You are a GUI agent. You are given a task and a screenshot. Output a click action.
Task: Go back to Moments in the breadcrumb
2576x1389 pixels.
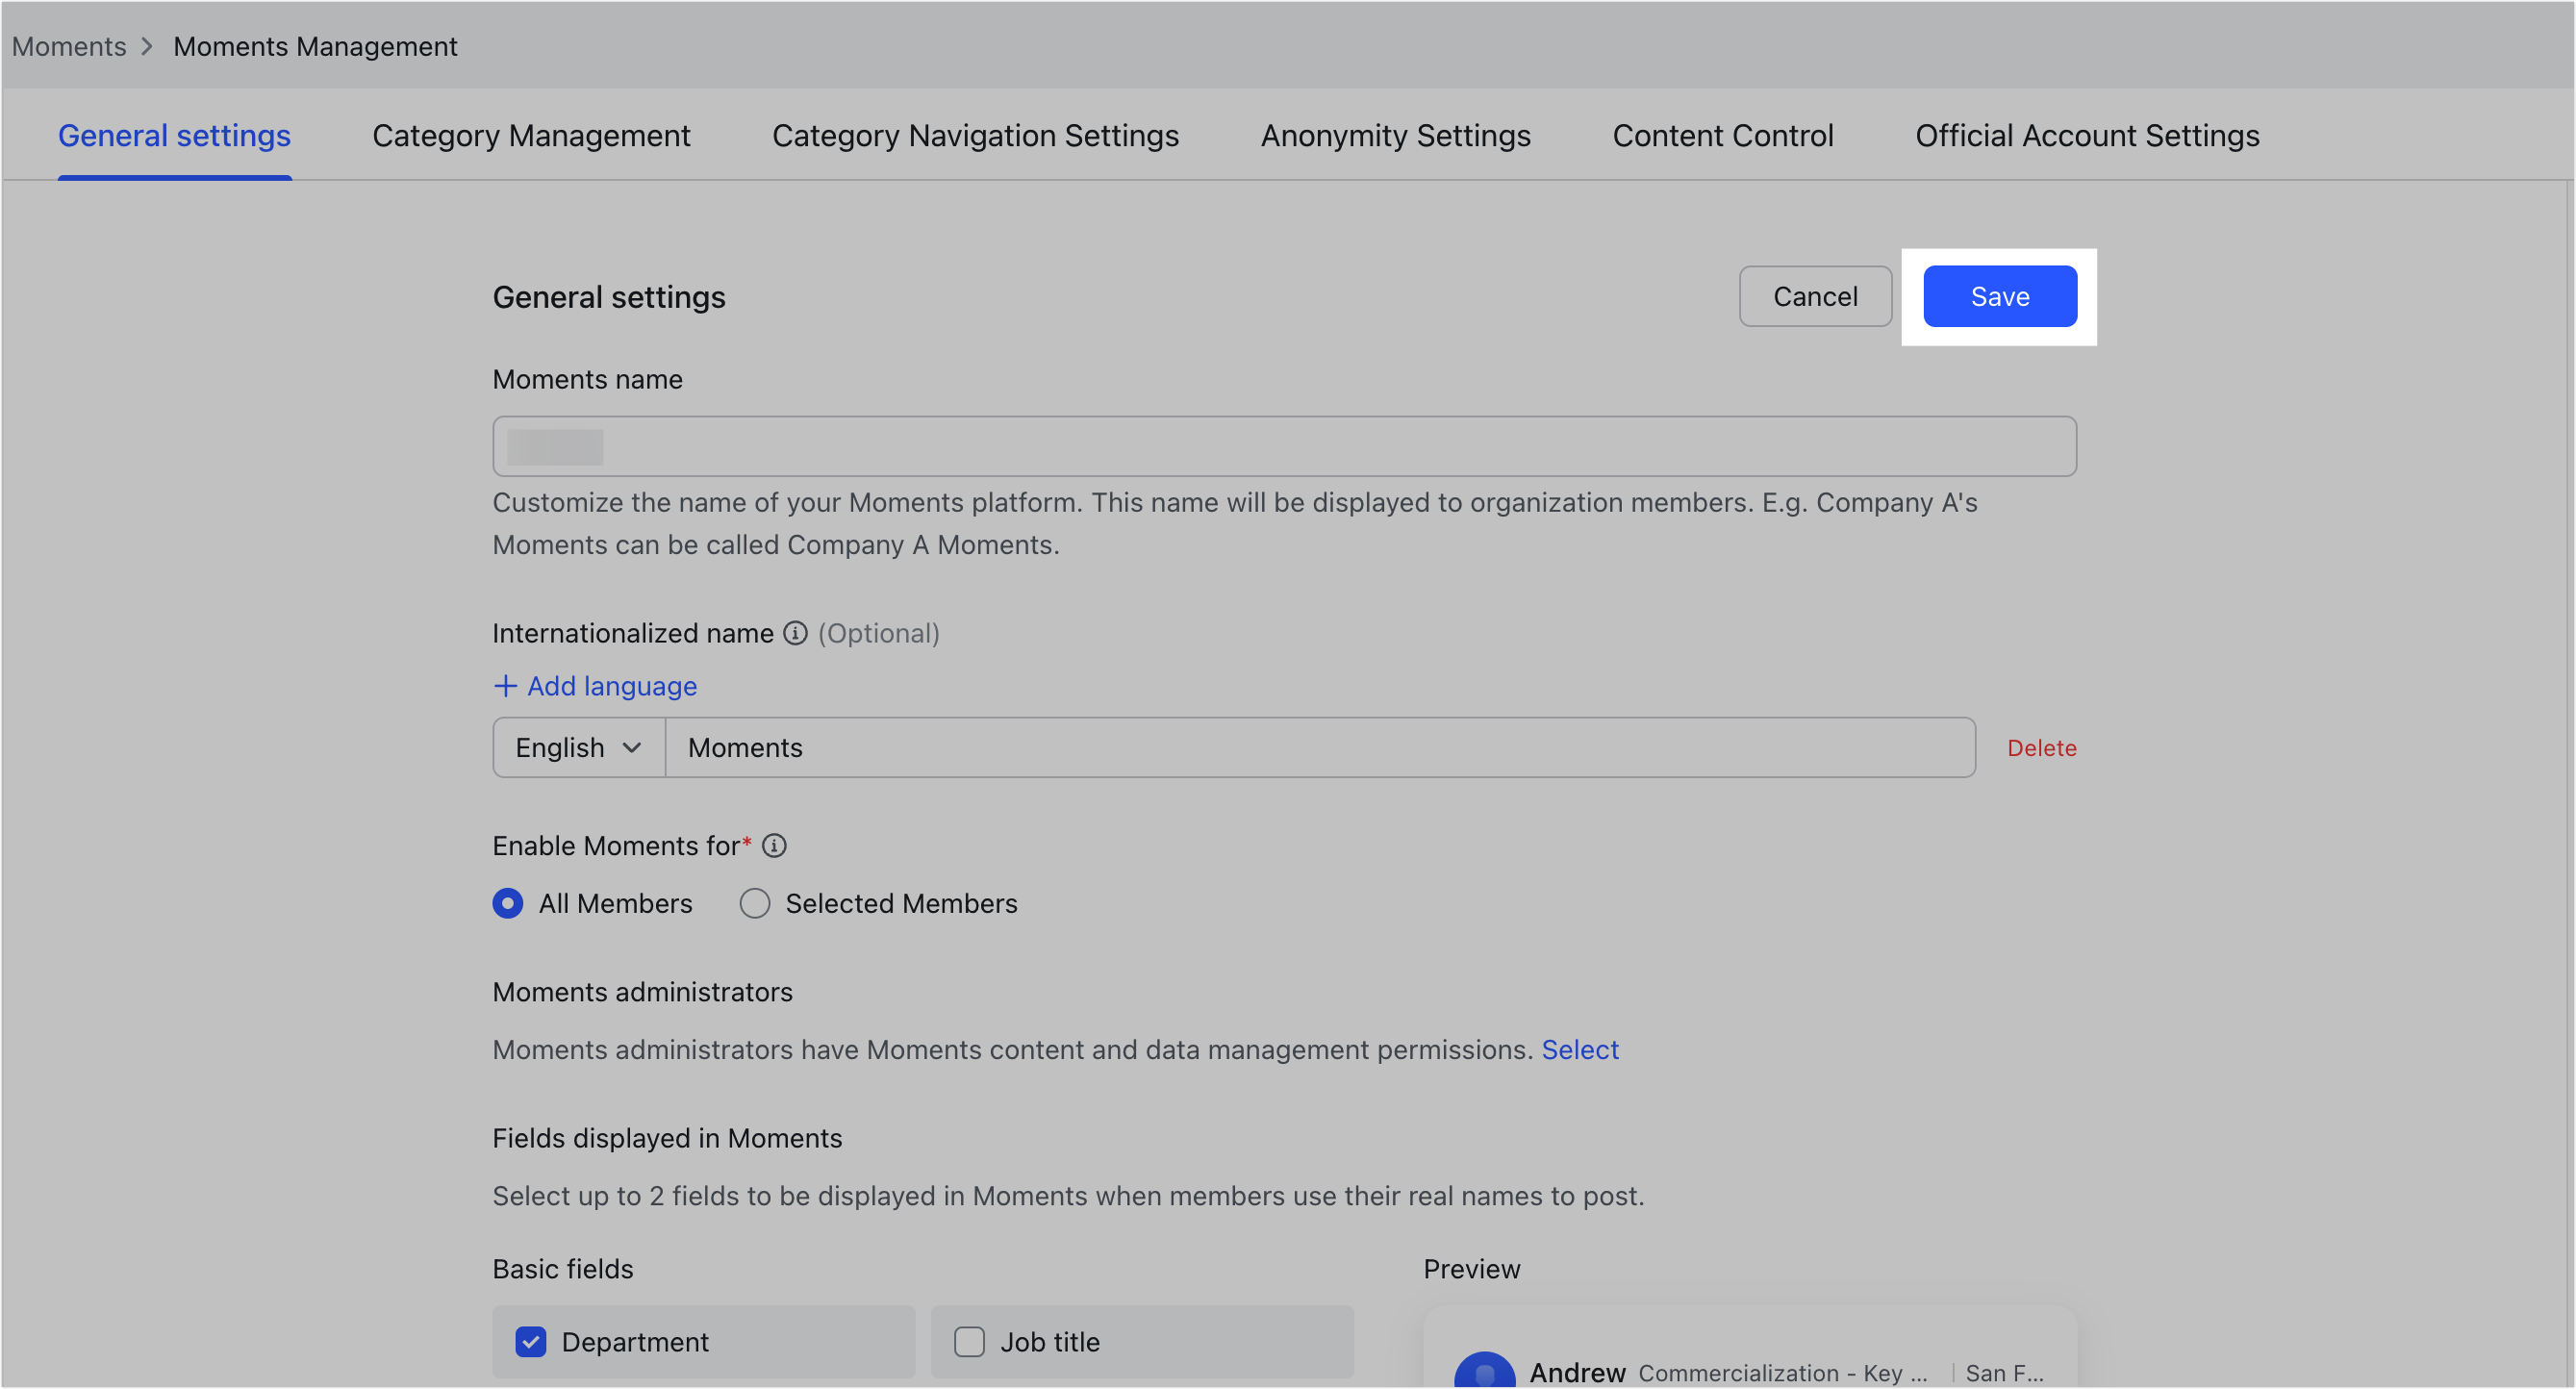coord(69,47)
